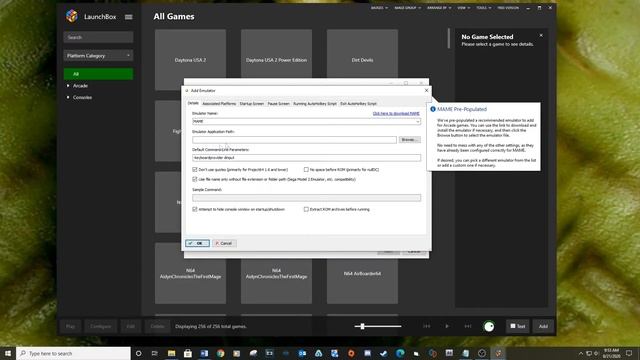Open the Platform Category dropdown
Screen dimensions: 640x360
(x=98, y=56)
